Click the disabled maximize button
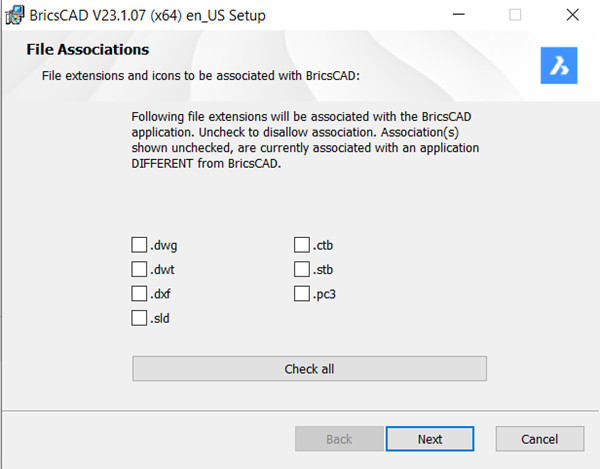 click(x=515, y=16)
